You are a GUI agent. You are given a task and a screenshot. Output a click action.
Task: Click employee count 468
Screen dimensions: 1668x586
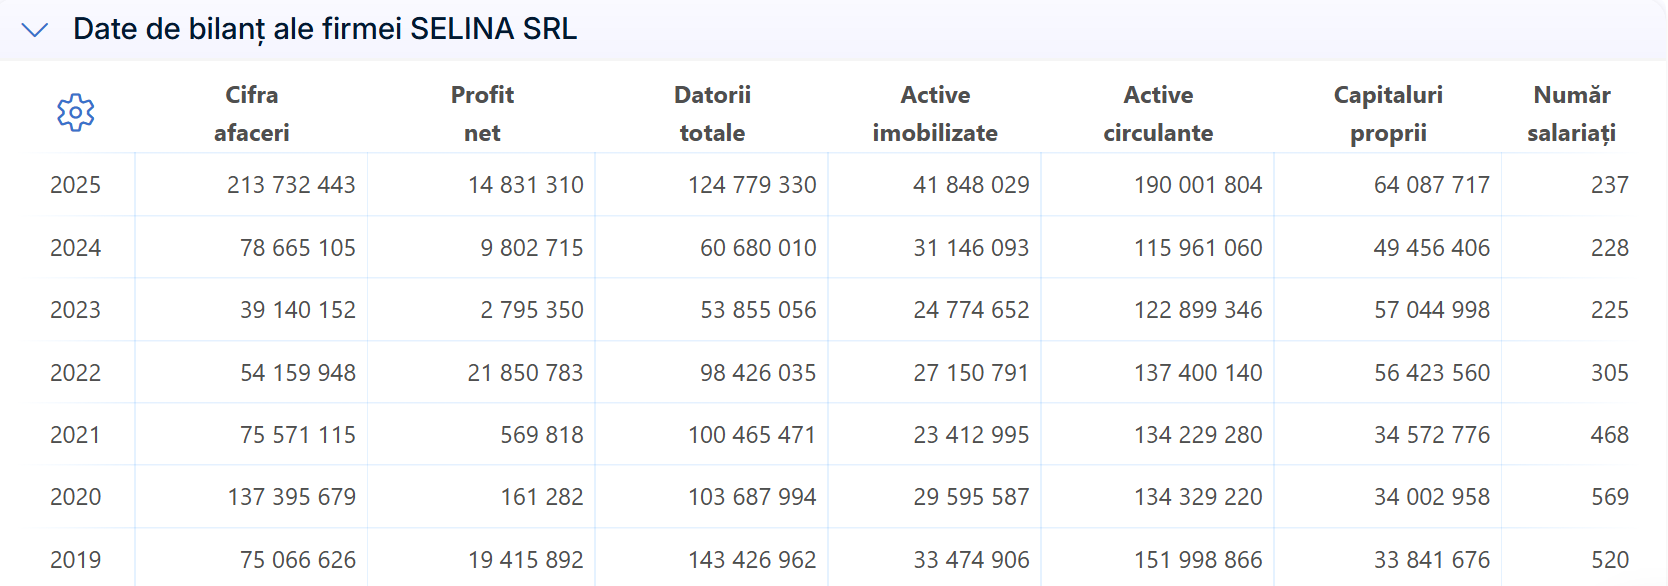pyautogui.click(x=1610, y=435)
